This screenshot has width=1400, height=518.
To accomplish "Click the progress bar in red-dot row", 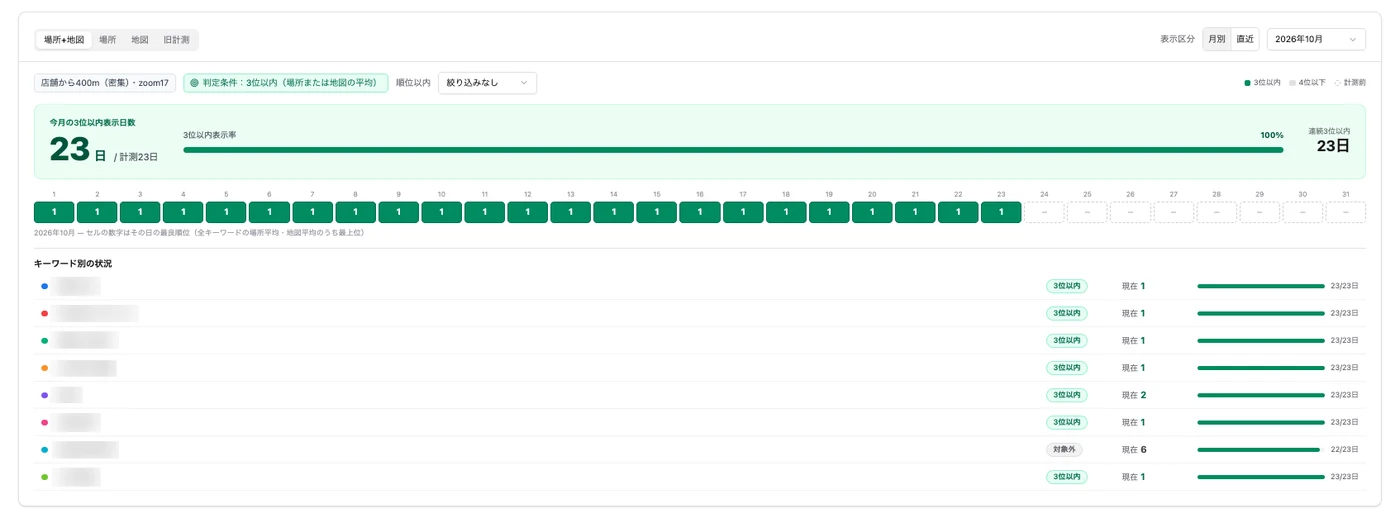I will pos(1261,313).
